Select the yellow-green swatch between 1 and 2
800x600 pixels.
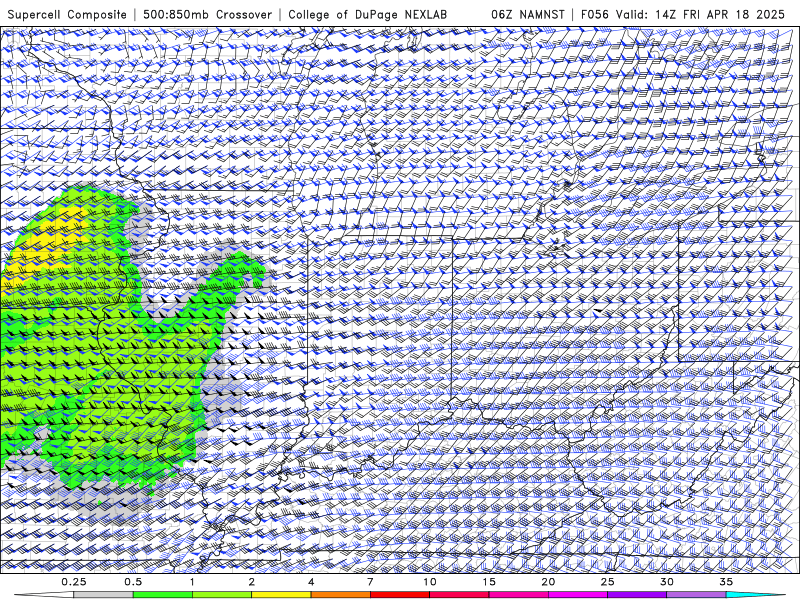[x=222, y=595]
